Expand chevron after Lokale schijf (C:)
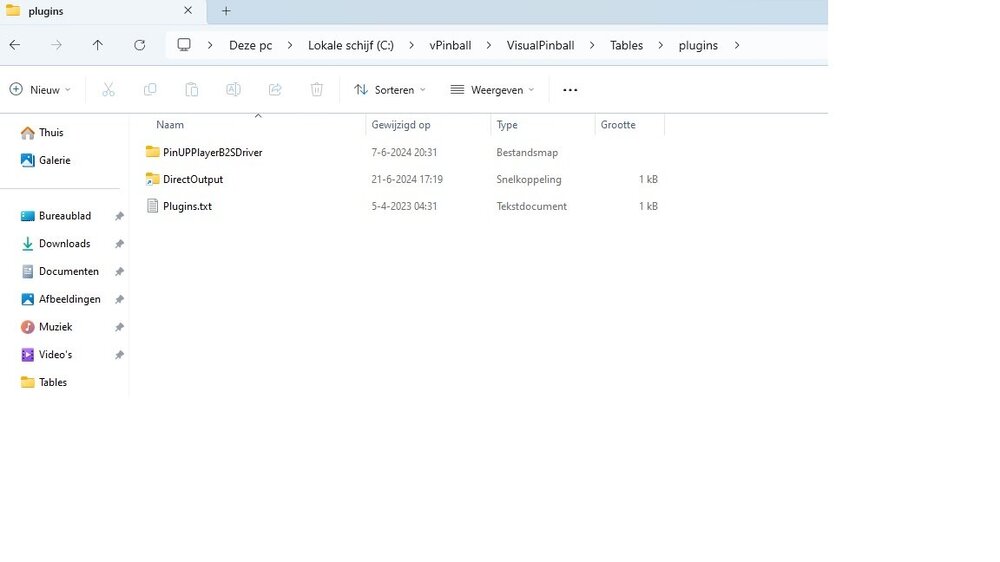 (411, 45)
